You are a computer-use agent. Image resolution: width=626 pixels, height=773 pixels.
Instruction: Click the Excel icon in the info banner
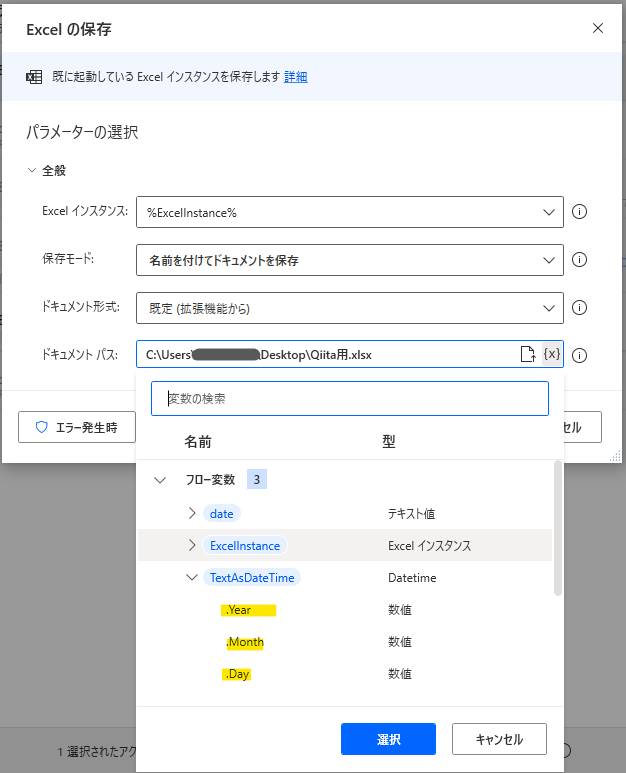[x=34, y=77]
